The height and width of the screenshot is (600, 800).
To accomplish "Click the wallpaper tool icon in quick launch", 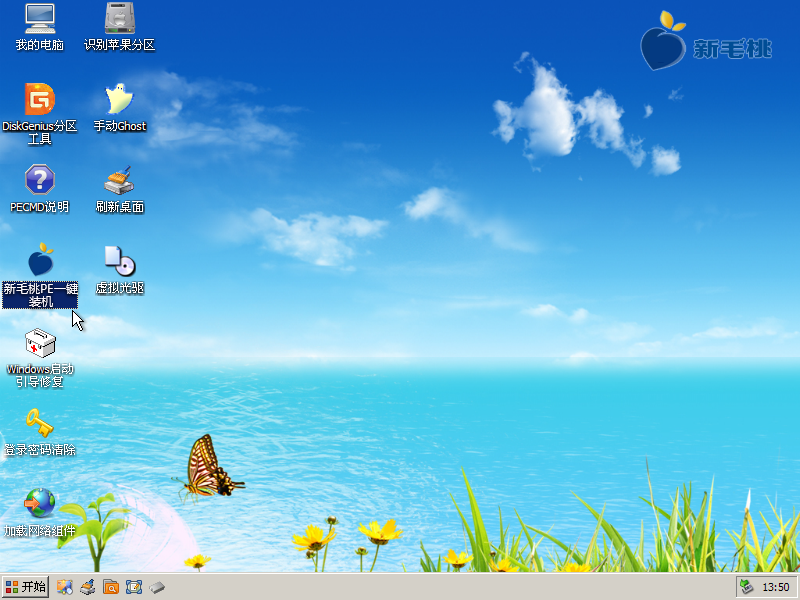I will pos(64,587).
